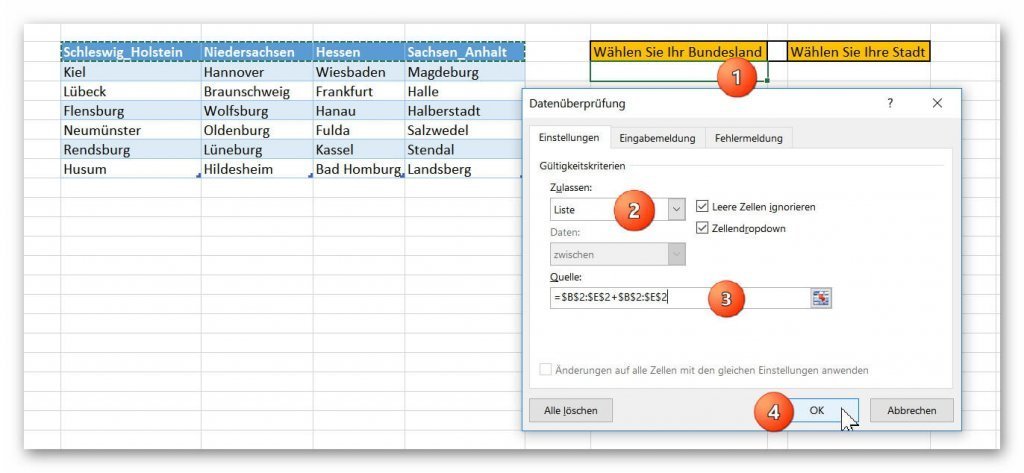Select the cell containing Hannover
Image resolution: width=1024 pixels, height=473 pixels.
point(257,71)
